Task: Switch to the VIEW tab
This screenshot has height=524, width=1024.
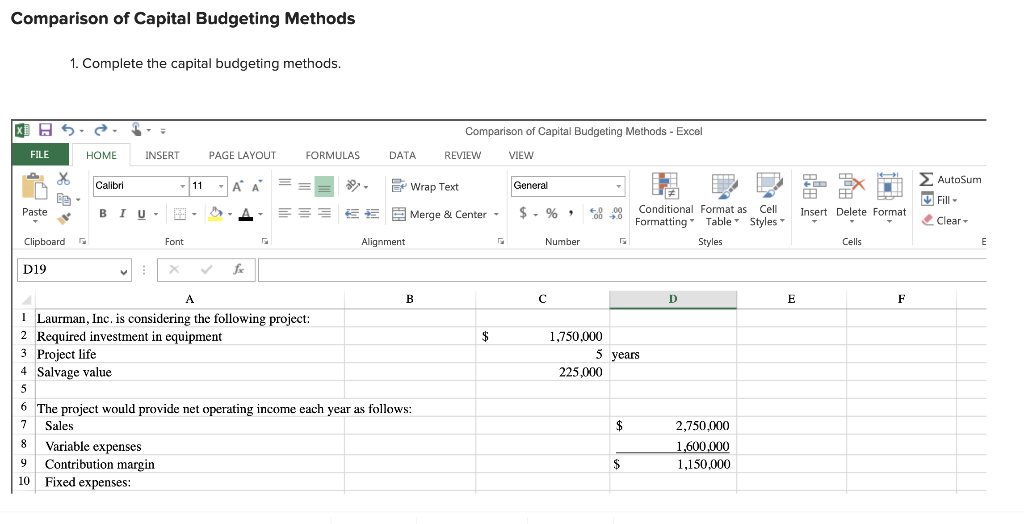Action: tap(521, 155)
